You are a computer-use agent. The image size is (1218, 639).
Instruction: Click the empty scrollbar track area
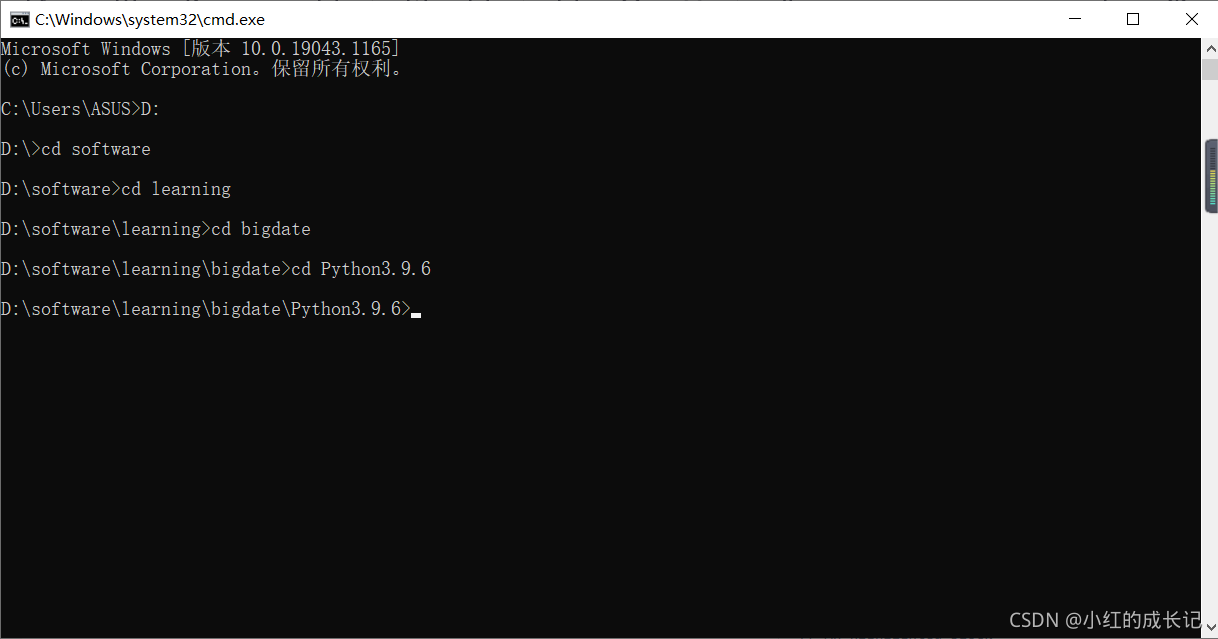coord(1209,400)
